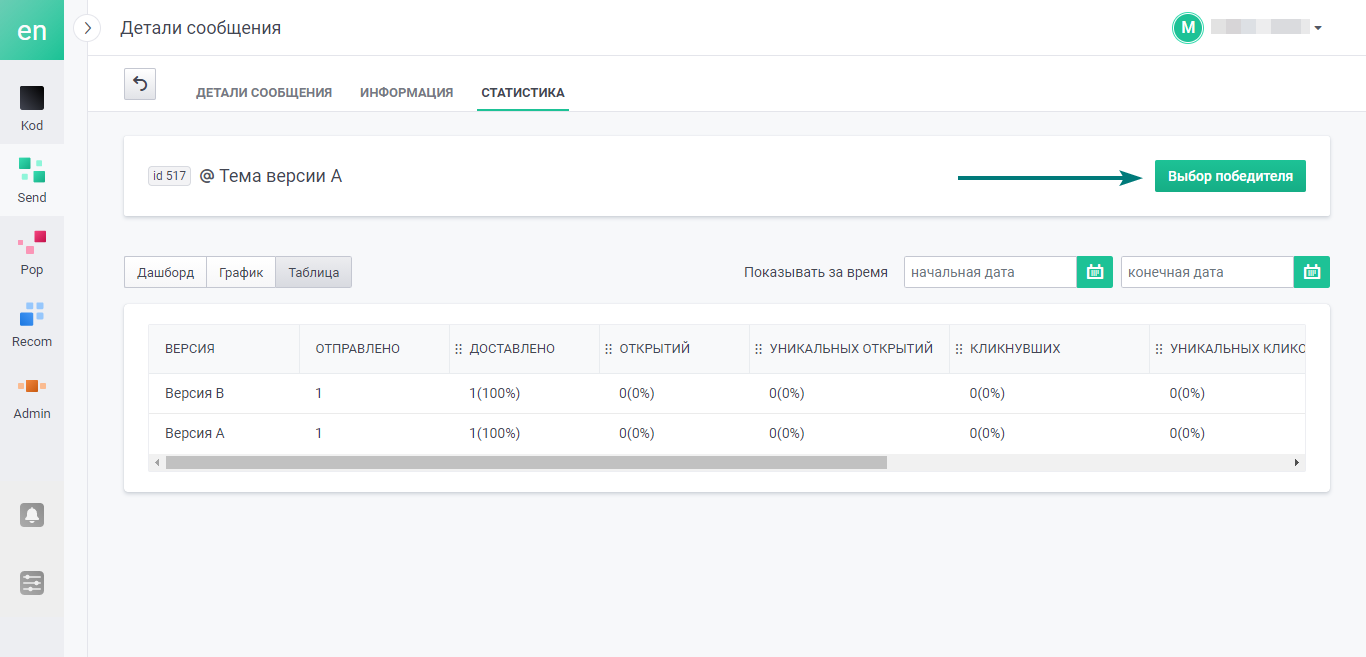Open the Send module in sidebar
The width and height of the screenshot is (1366, 657).
click(x=32, y=180)
